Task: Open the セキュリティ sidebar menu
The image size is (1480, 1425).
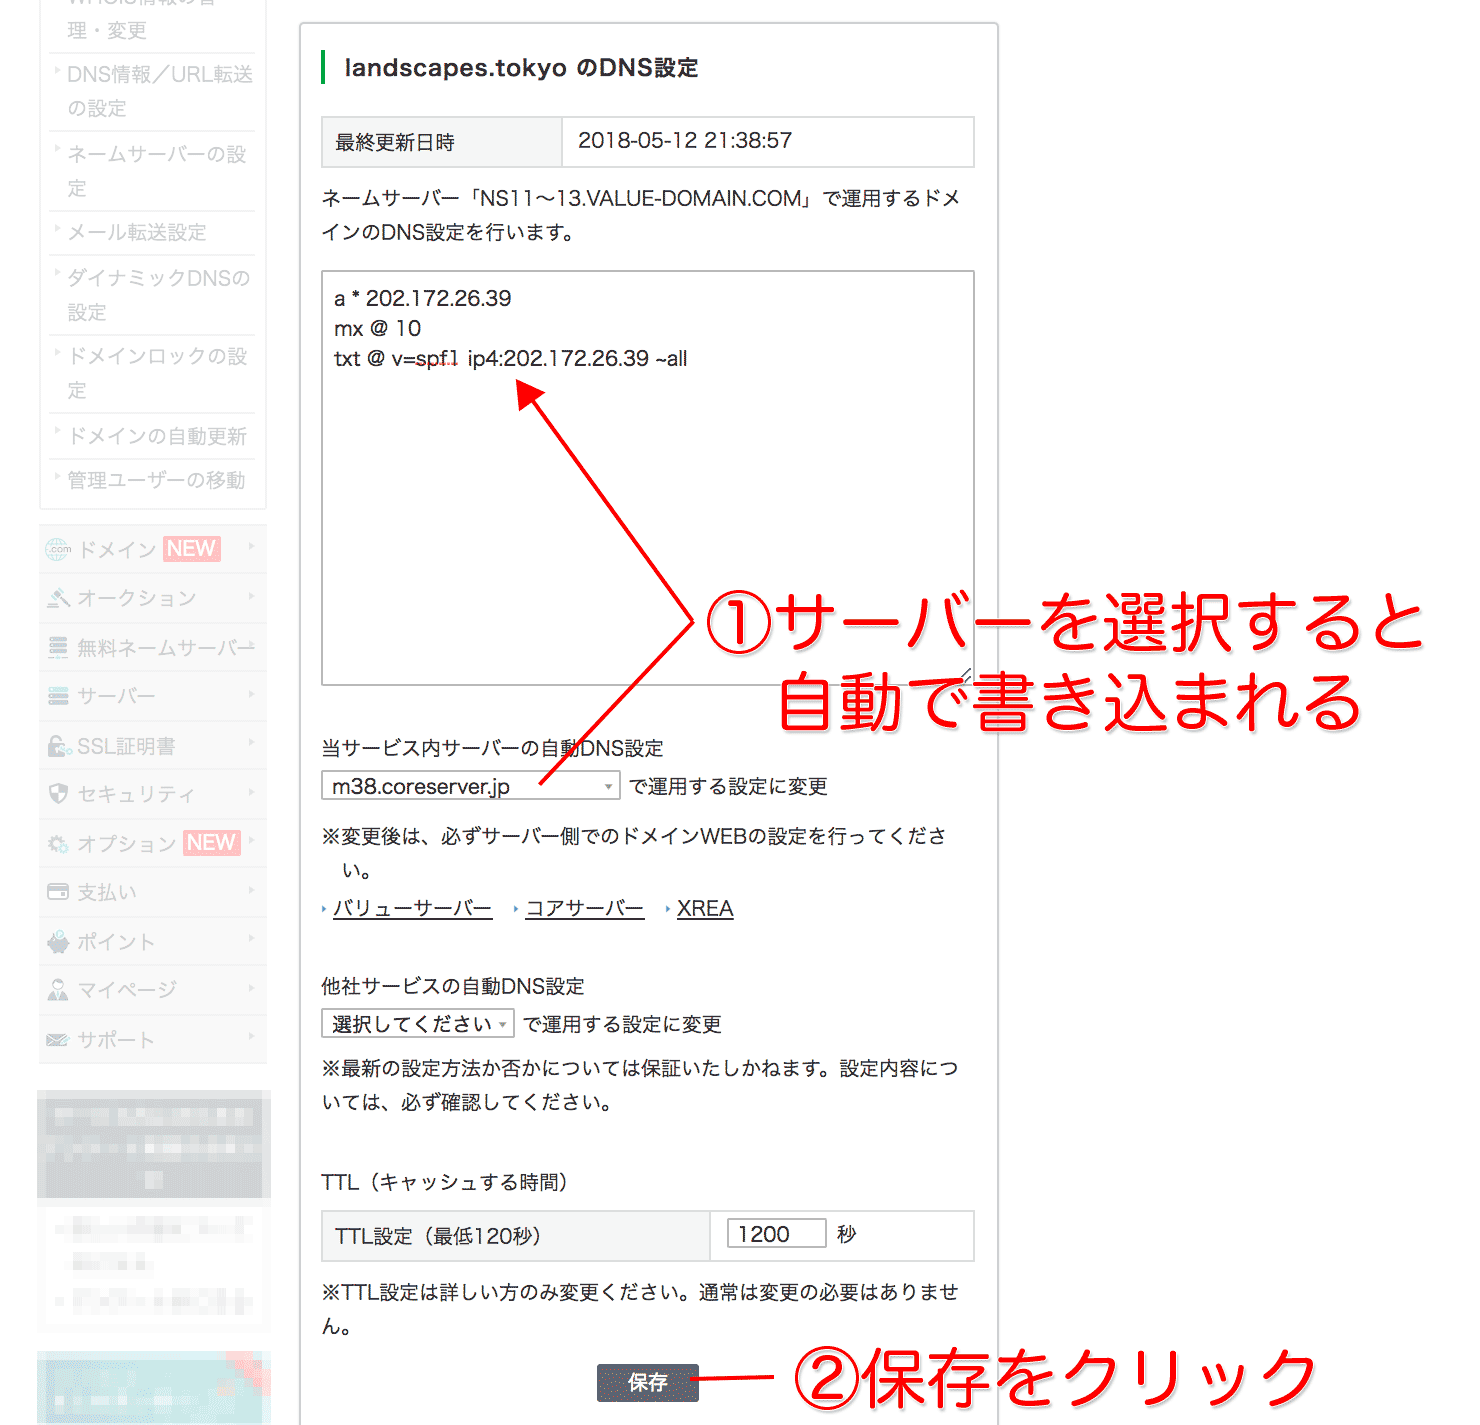Action: pos(153,794)
